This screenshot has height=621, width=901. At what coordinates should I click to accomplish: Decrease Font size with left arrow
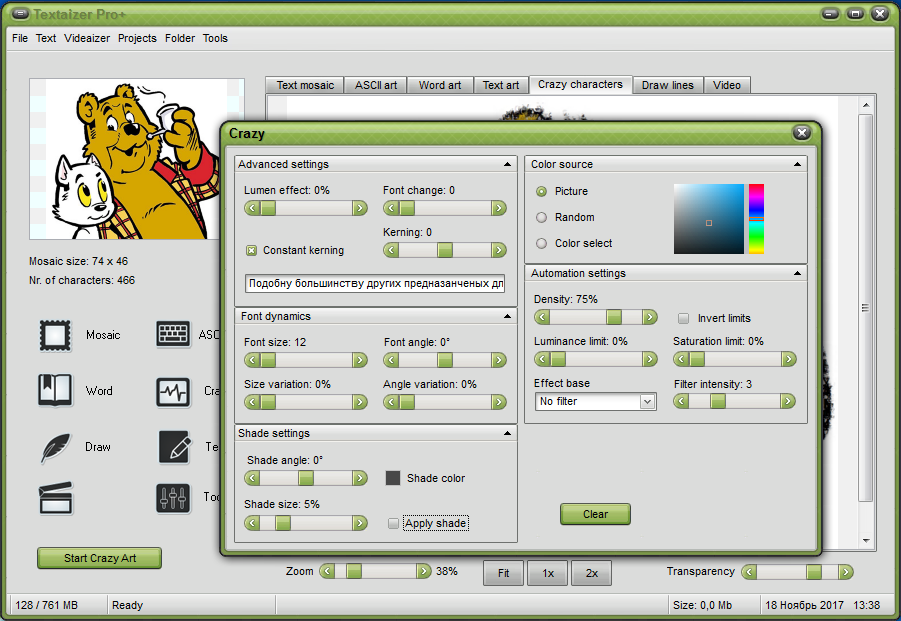point(252,360)
